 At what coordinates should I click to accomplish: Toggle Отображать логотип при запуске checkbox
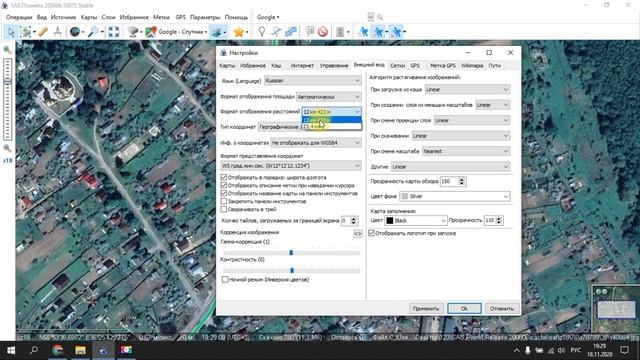(x=371, y=233)
